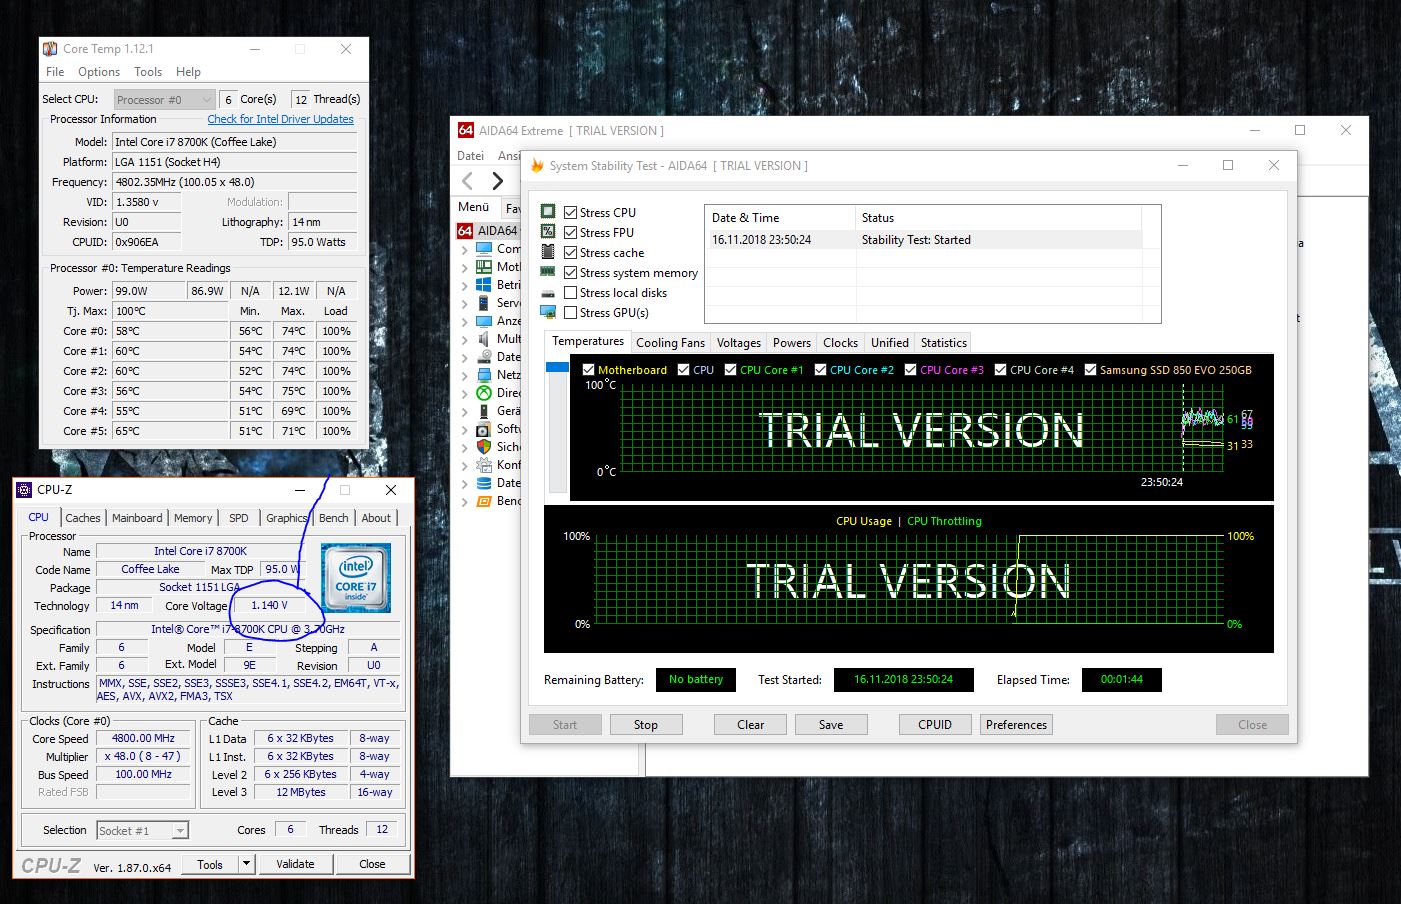Click the Stress cache chip icon
Screen dimensions: 1401x904
point(548,252)
